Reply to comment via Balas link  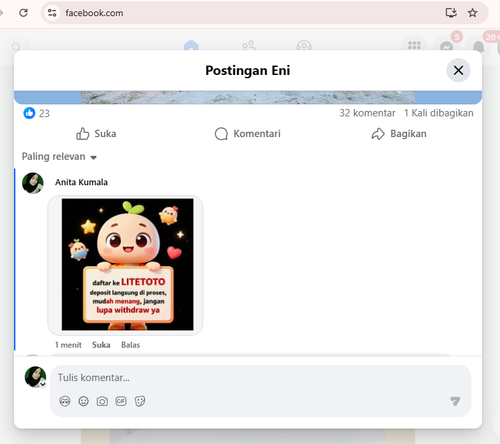tap(131, 345)
